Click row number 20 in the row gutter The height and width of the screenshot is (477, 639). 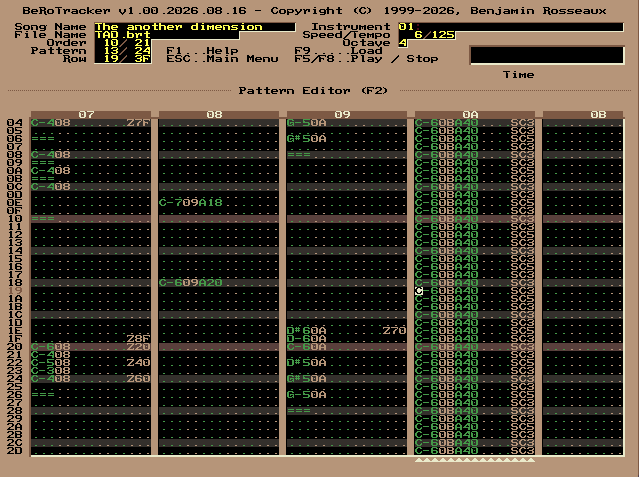click(15, 347)
